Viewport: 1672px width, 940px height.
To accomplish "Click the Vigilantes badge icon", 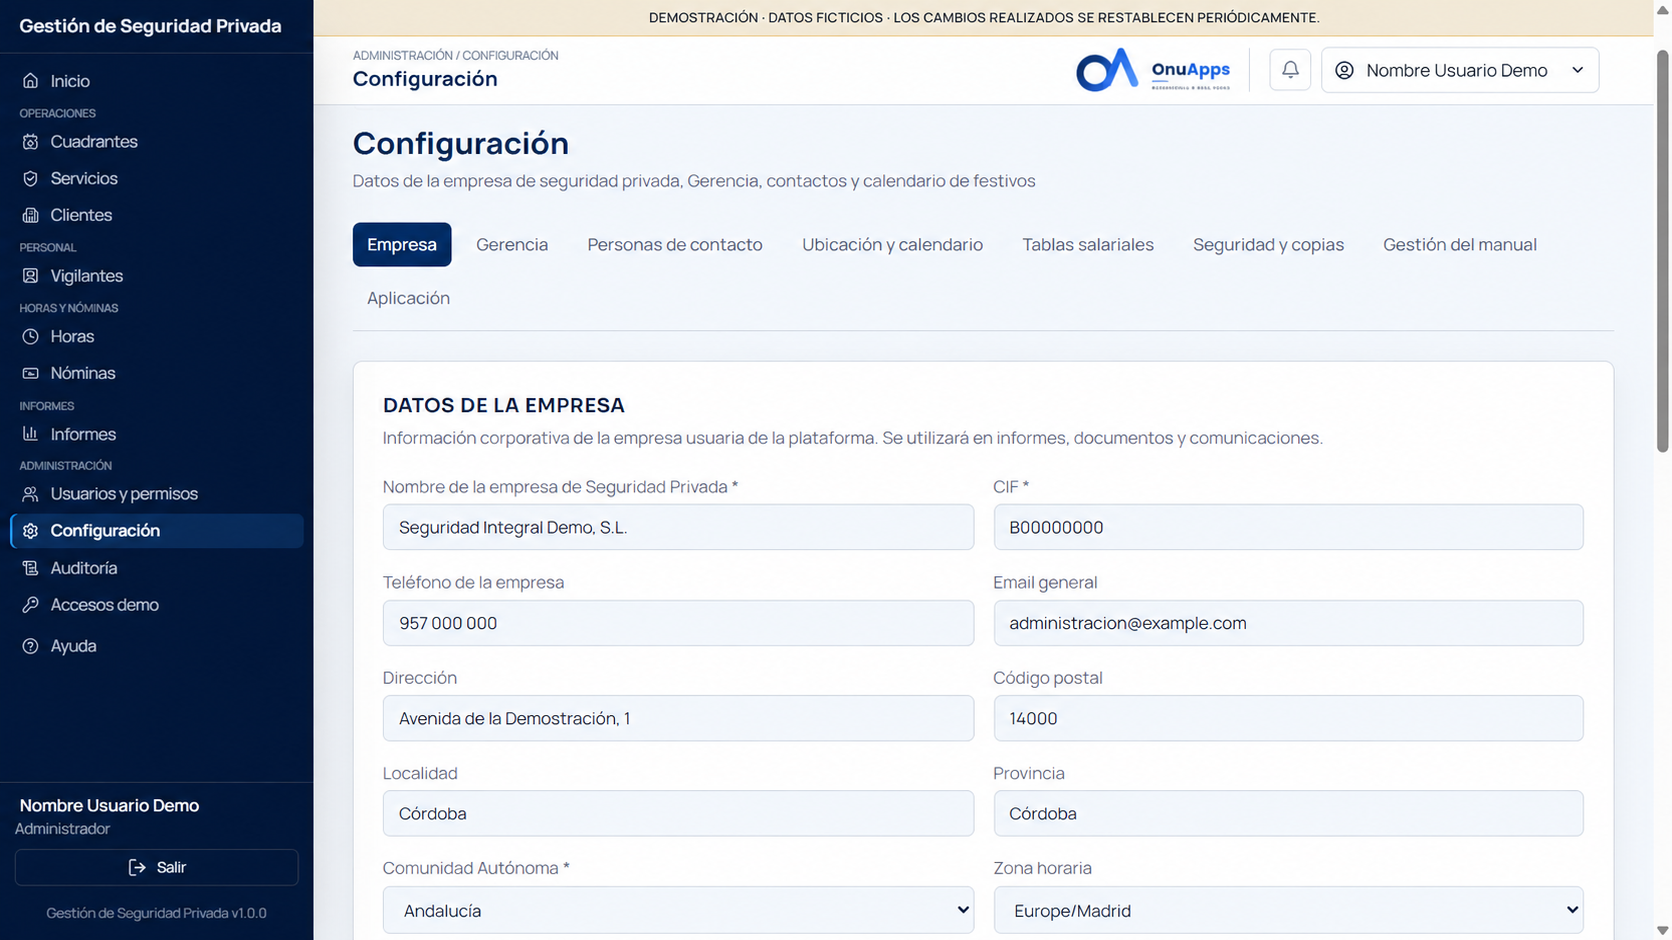I will point(31,276).
